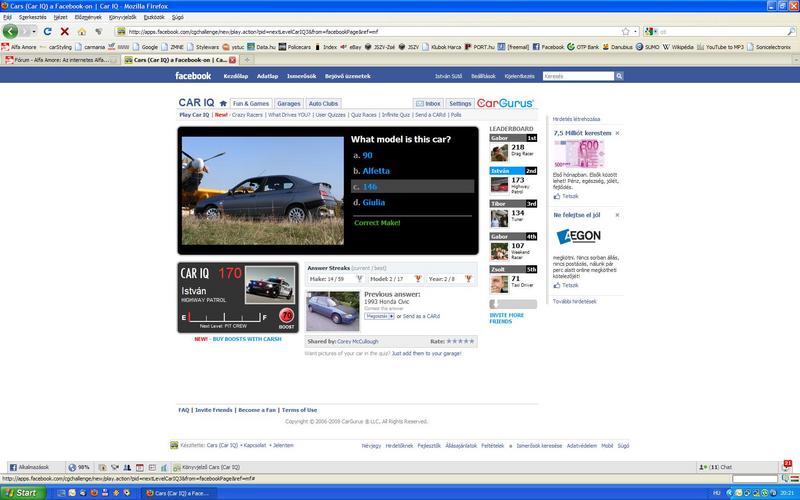
Task: Open the Infinite Quiz link
Action: tap(396, 115)
